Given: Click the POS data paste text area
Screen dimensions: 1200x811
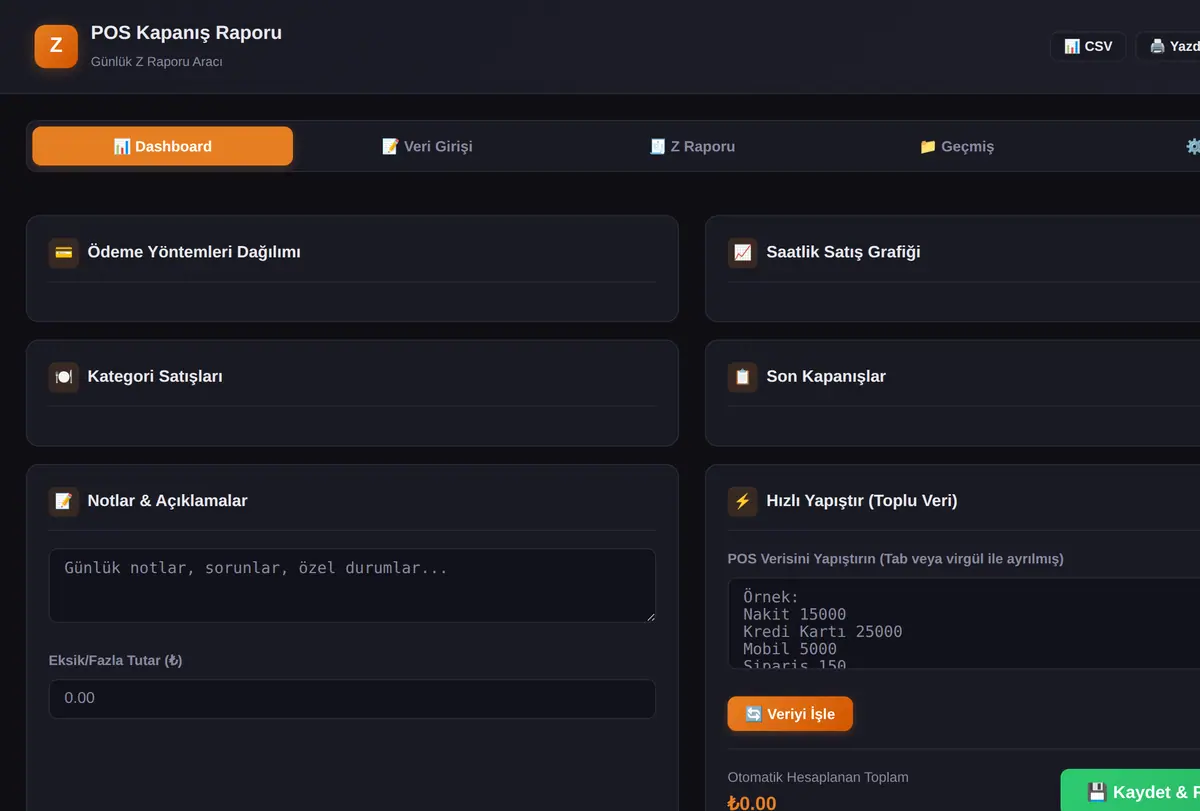Looking at the screenshot, I should click(964, 623).
